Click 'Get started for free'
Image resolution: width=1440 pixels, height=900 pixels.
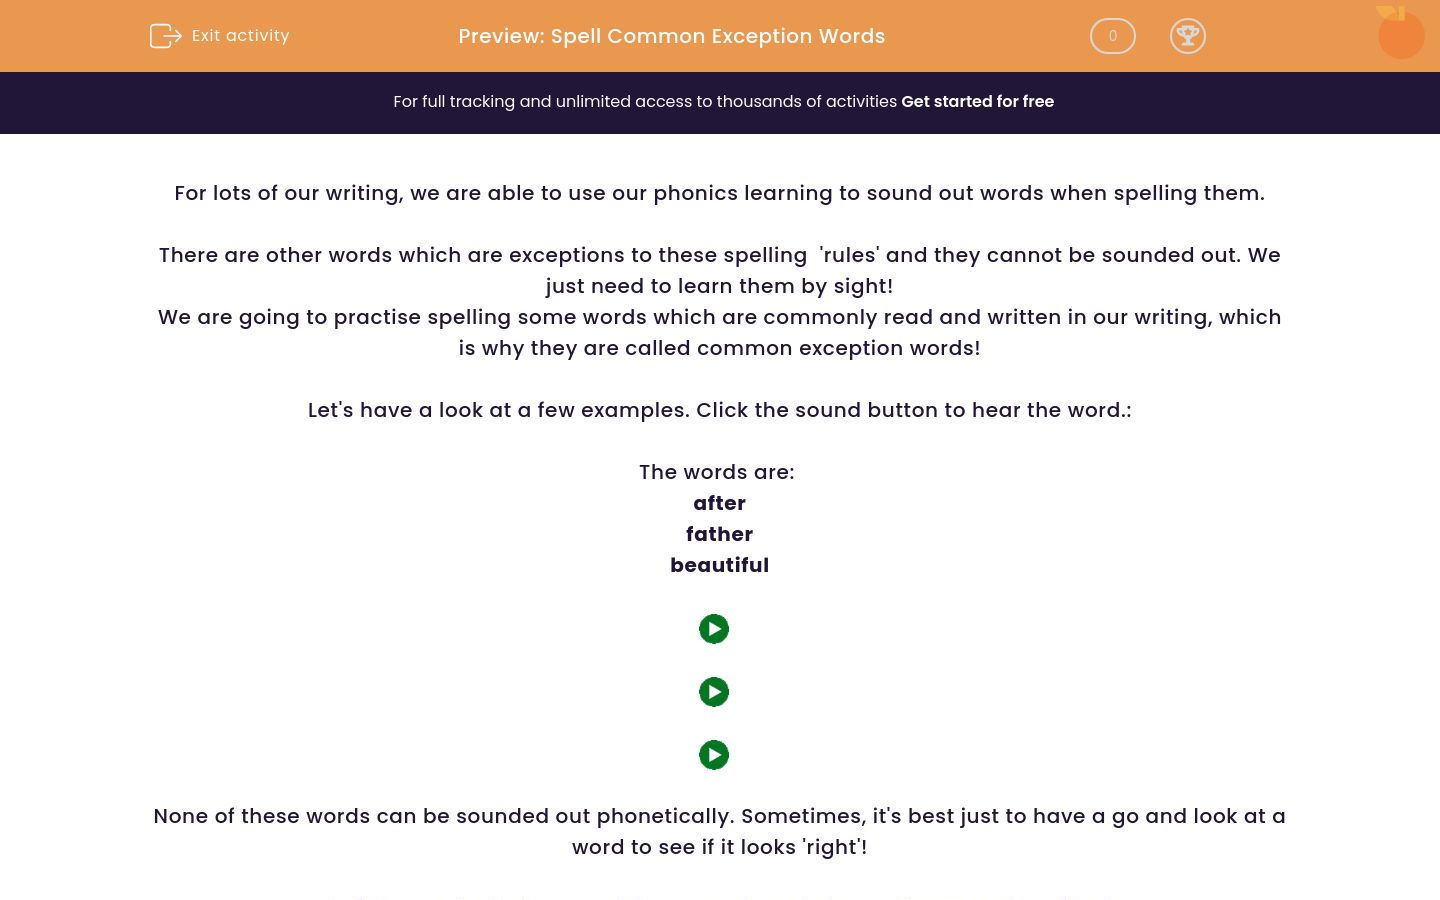tap(977, 101)
